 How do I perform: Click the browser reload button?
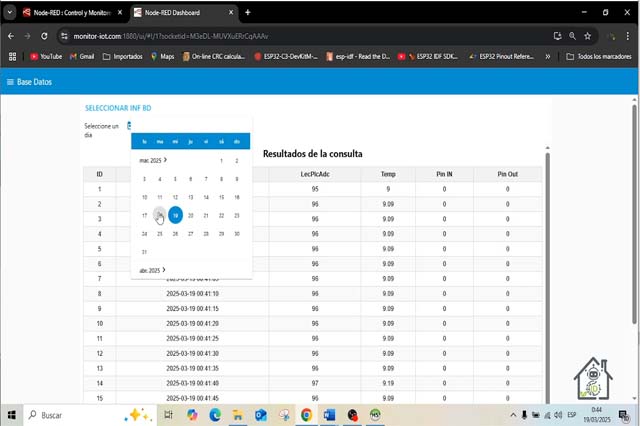pos(45,35)
